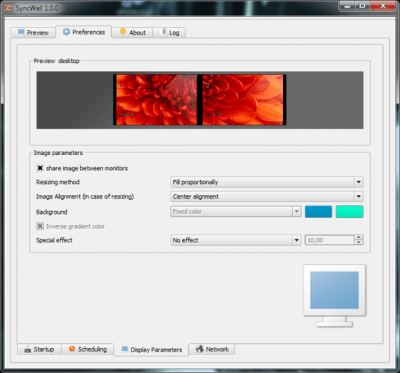The height and width of the screenshot is (373, 400).
Task: Click the large monitor illustration
Action: (334, 295)
